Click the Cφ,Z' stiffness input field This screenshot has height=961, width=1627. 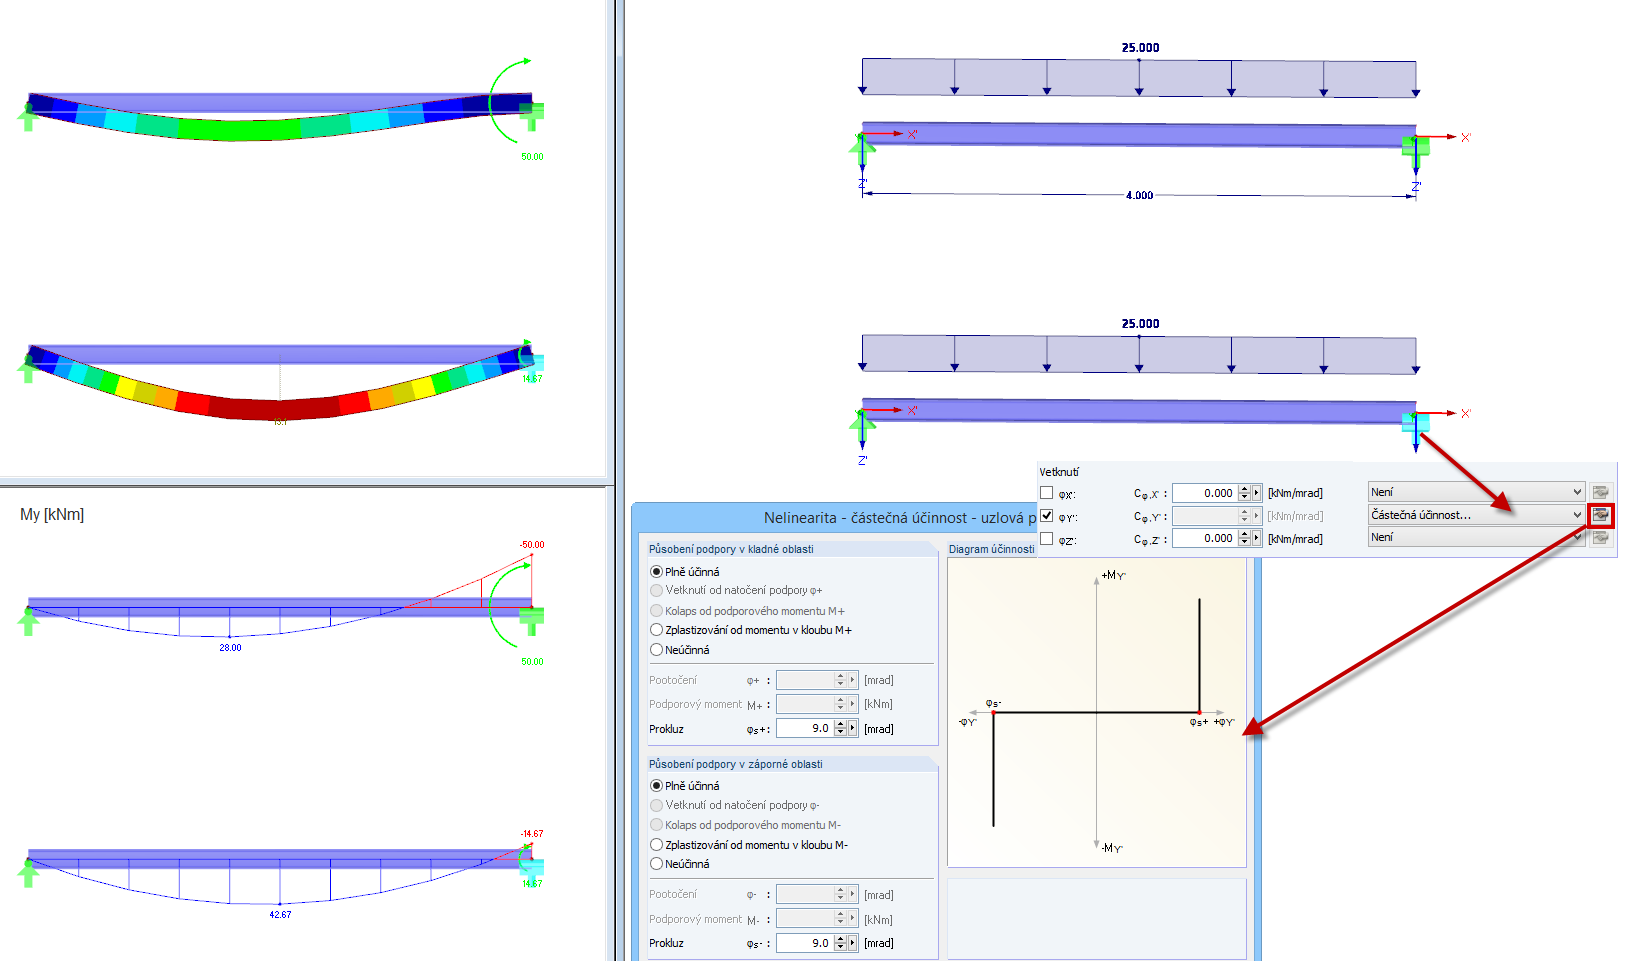point(1205,538)
